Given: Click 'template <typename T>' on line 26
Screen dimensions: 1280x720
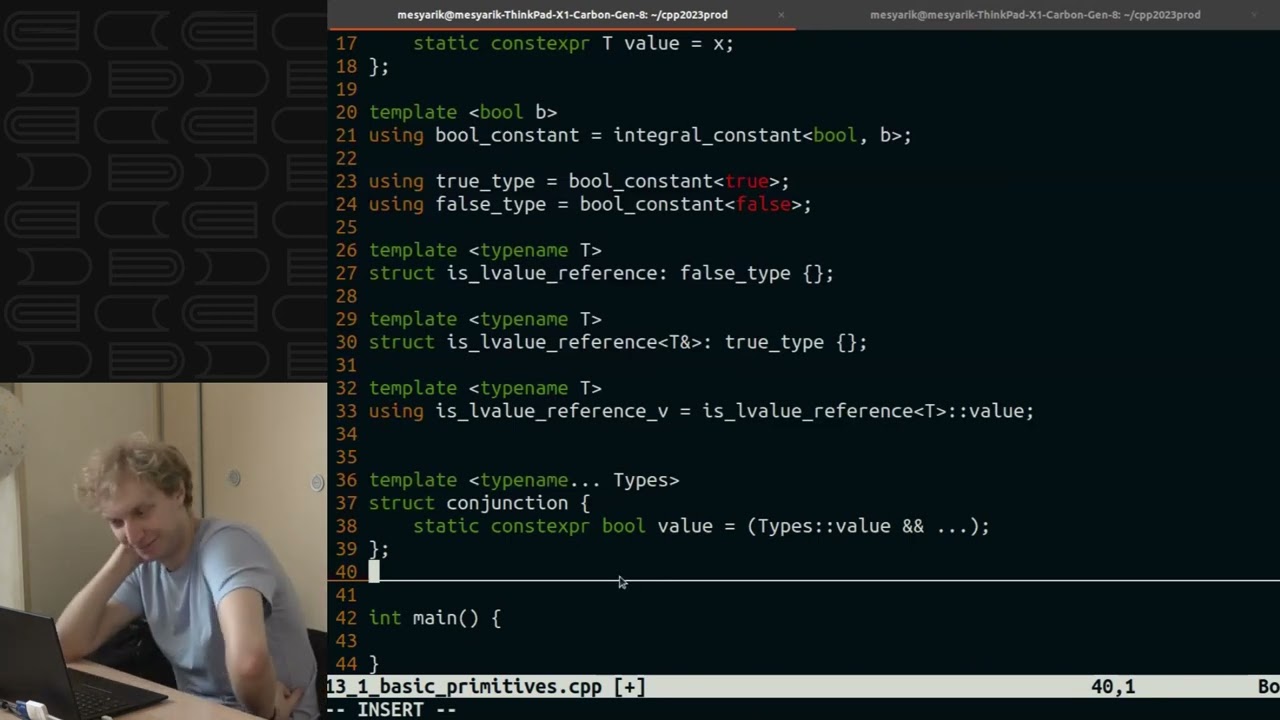Looking at the screenshot, I should click(x=485, y=250).
